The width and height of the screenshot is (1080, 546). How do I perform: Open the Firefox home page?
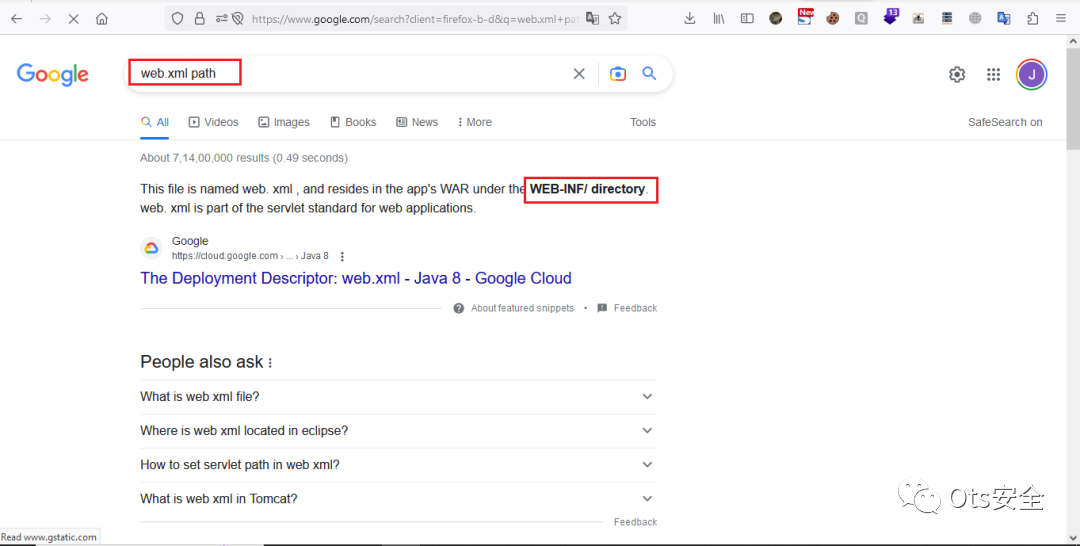[x=102, y=19]
